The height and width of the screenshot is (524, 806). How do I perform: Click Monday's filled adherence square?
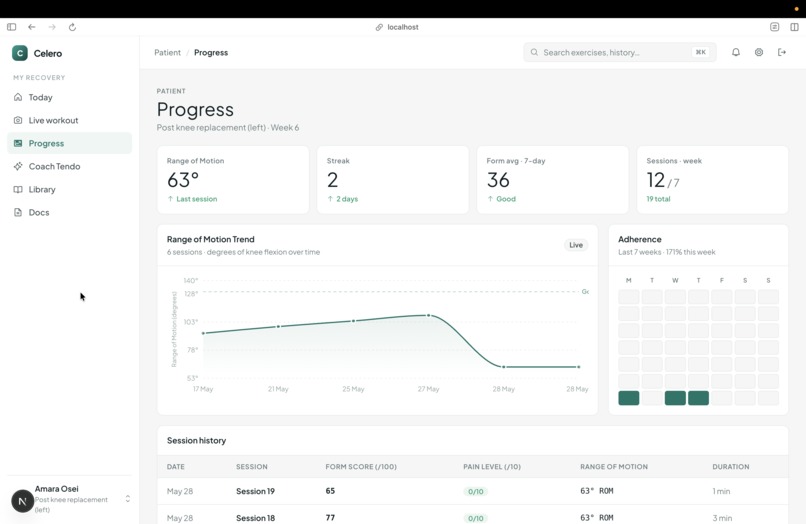tap(629, 398)
